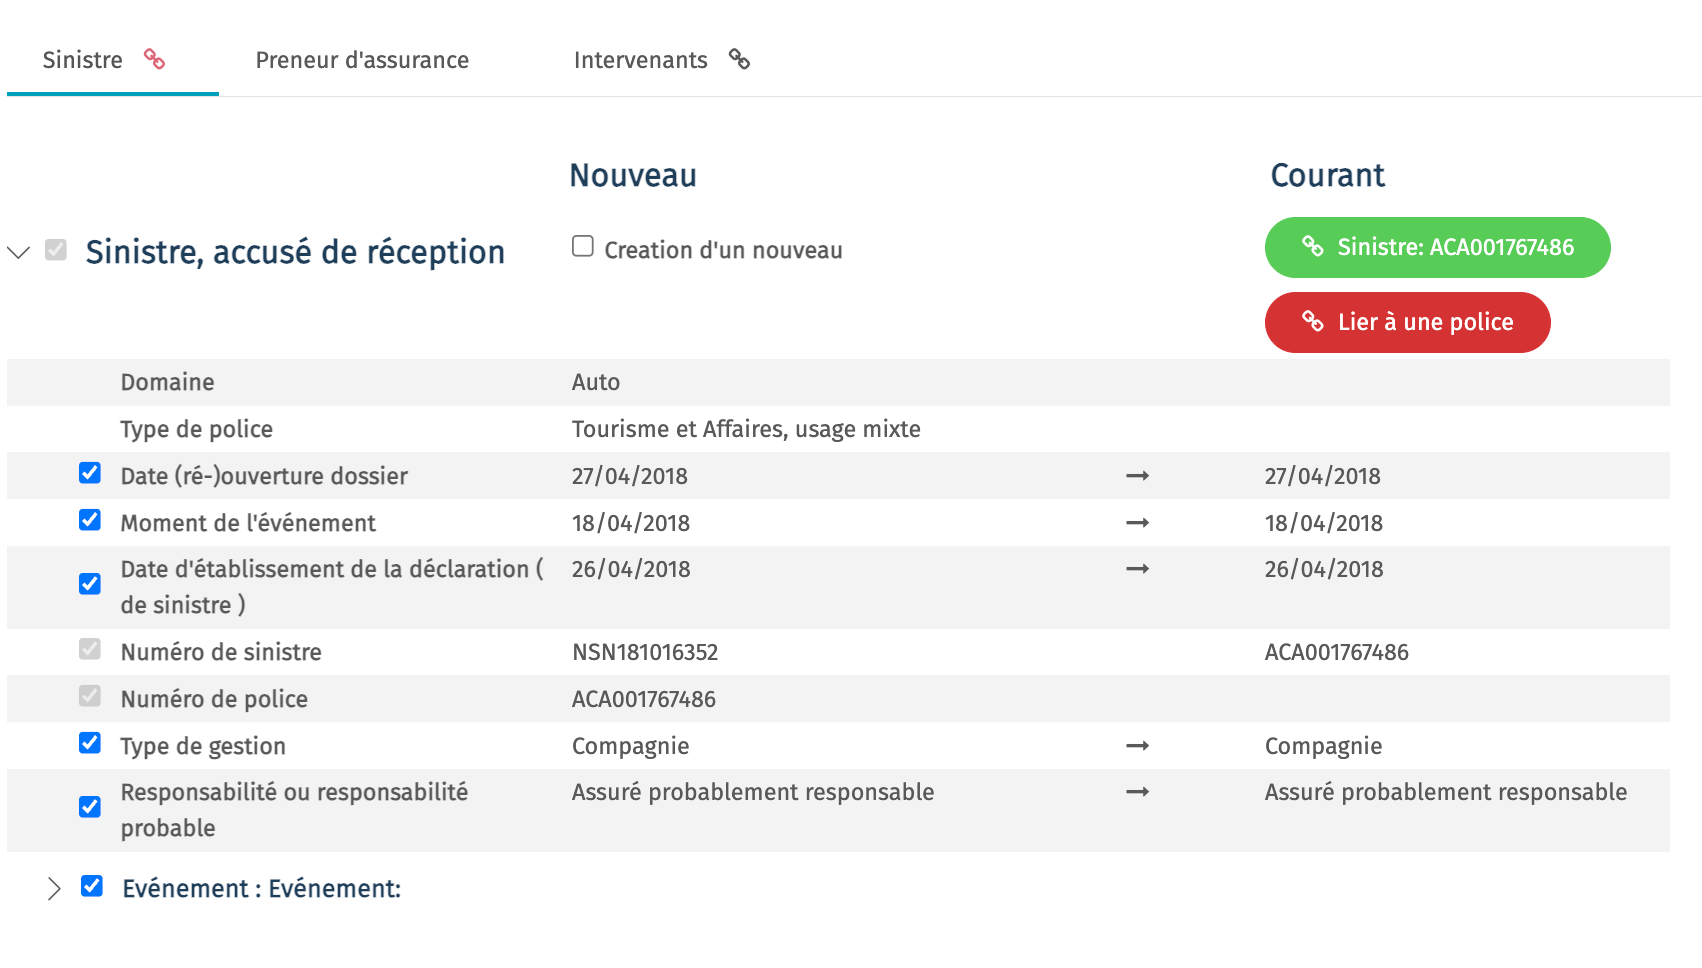This screenshot has width=1702, height=968.
Task: Click link icon inside Lier à une police button
Action: 1313,321
